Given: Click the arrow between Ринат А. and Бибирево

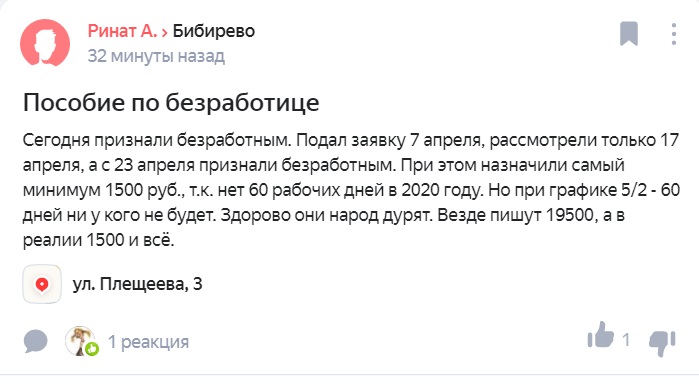Looking at the screenshot, I should pyautogui.click(x=165, y=32).
